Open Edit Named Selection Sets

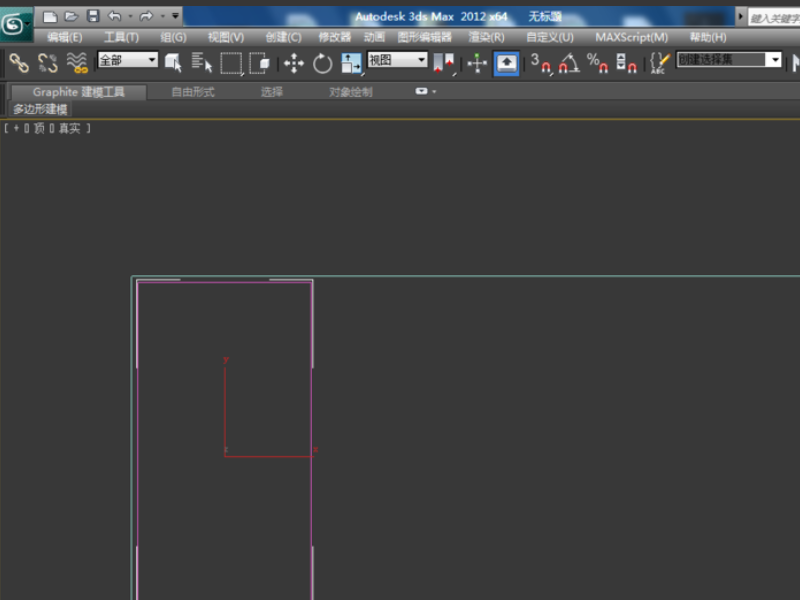pos(660,64)
